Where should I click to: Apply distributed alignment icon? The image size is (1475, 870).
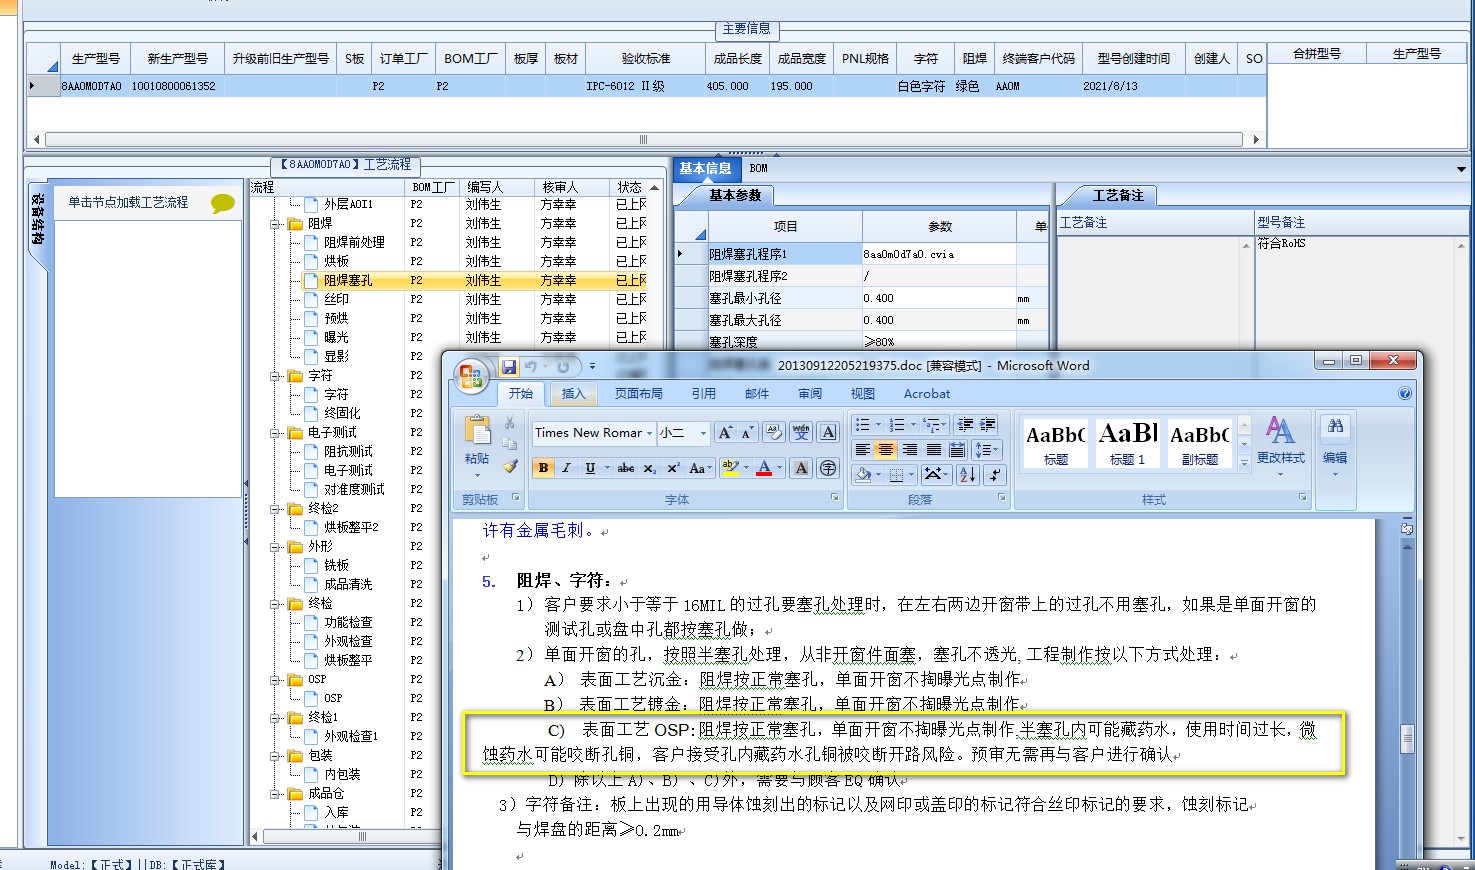click(957, 450)
